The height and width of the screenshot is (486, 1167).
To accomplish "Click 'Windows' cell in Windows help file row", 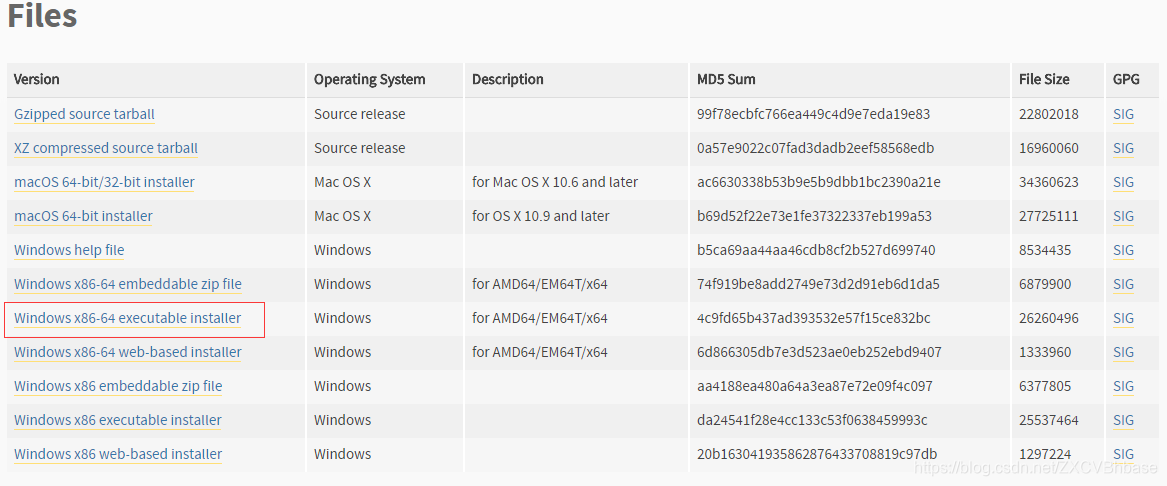I will click(x=342, y=250).
